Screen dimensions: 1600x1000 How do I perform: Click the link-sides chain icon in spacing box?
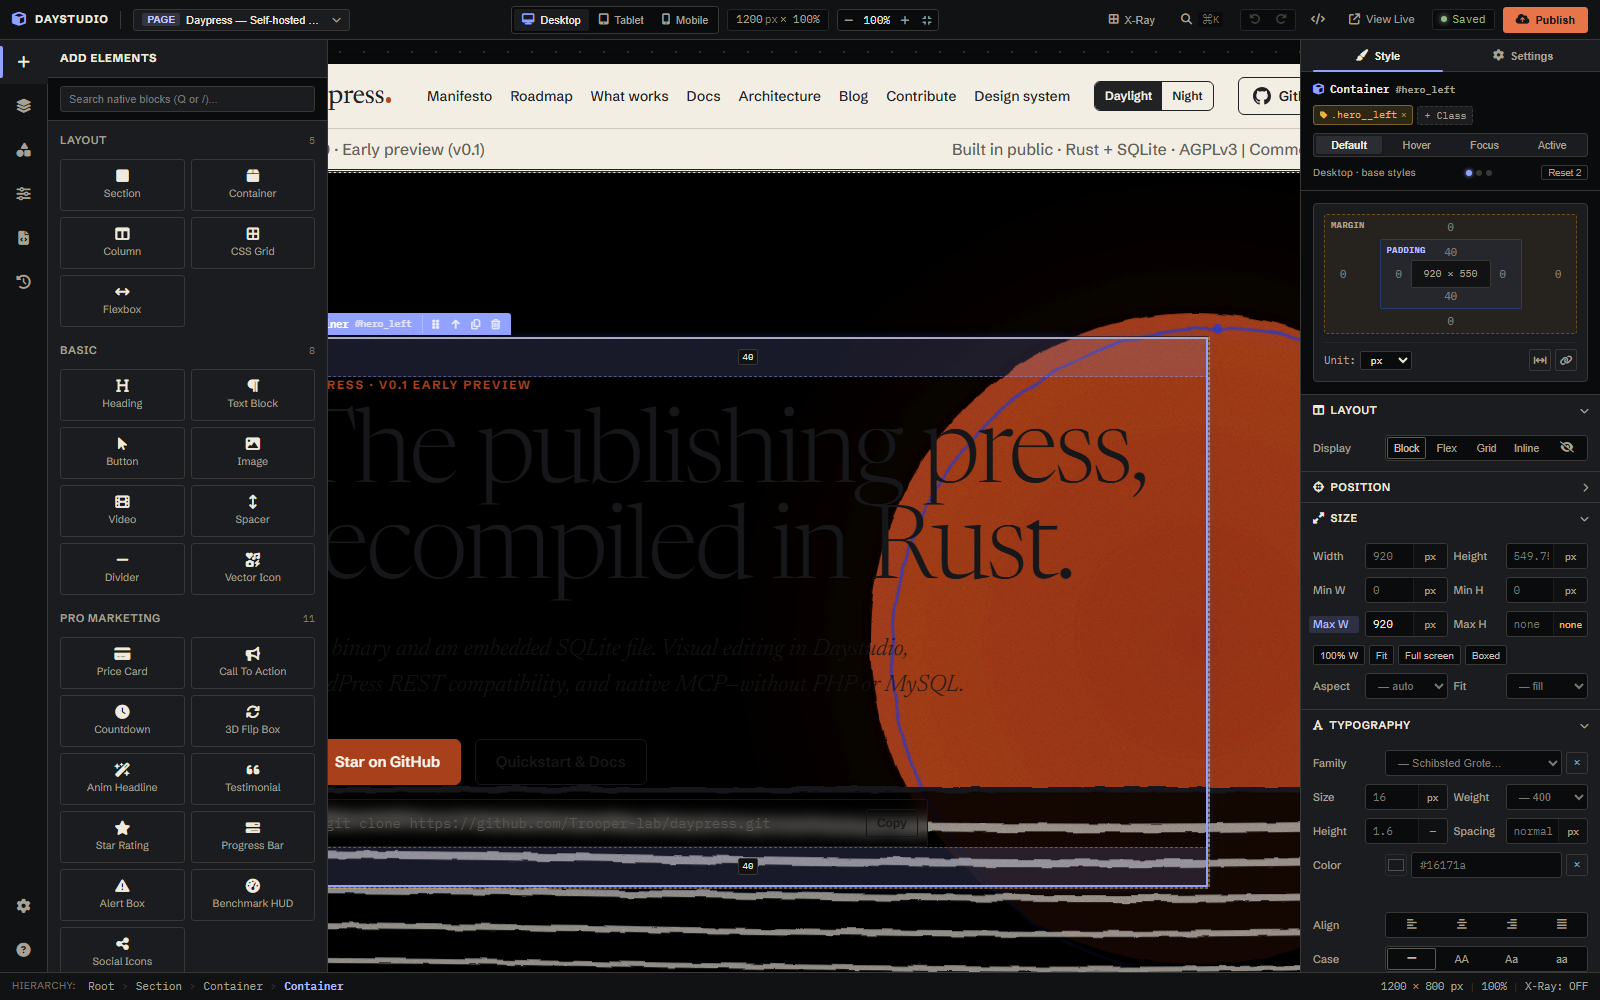click(1566, 360)
